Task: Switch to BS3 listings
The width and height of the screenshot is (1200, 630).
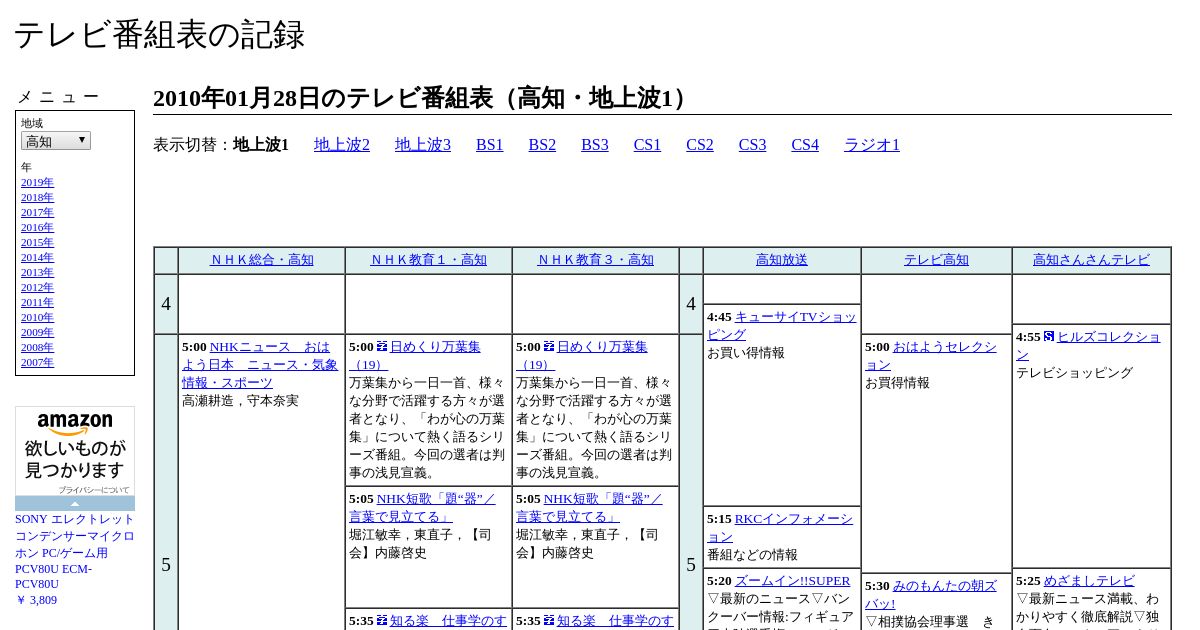Action: [x=595, y=145]
